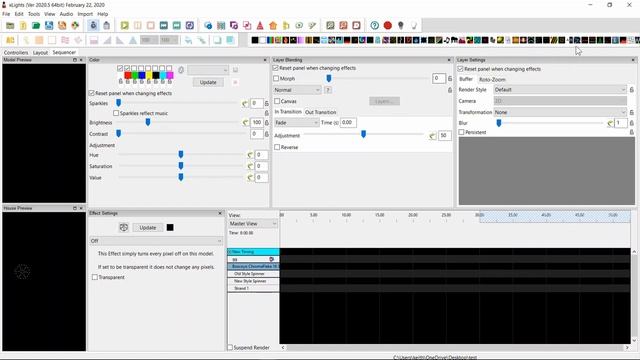Image resolution: width=640 pixels, height=360 pixels.
Task: Toggle the Suspend Render checkbox
Action: 230,347
